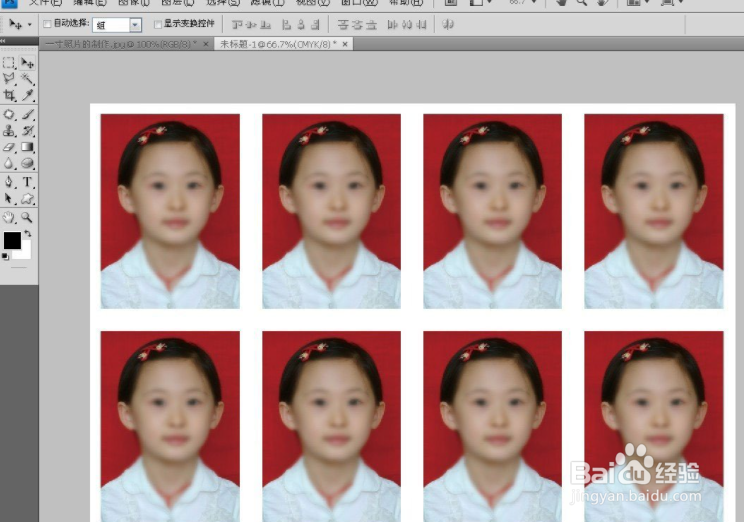Select the History Brush tool
This screenshot has width=744, height=522.
click(28, 130)
